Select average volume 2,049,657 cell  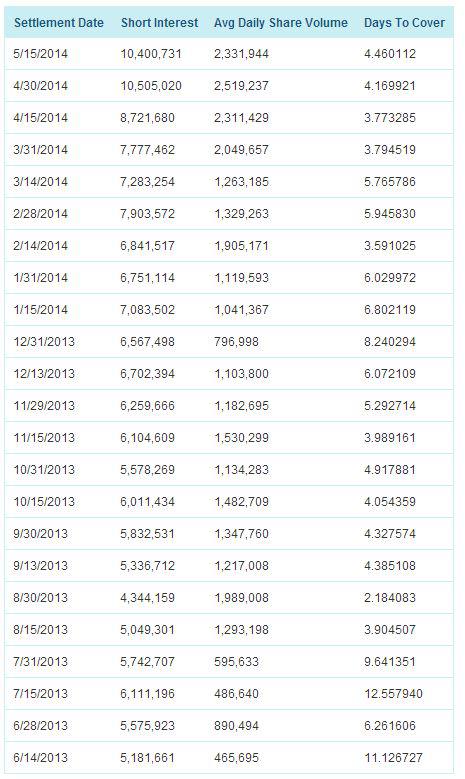pyautogui.click(x=241, y=150)
